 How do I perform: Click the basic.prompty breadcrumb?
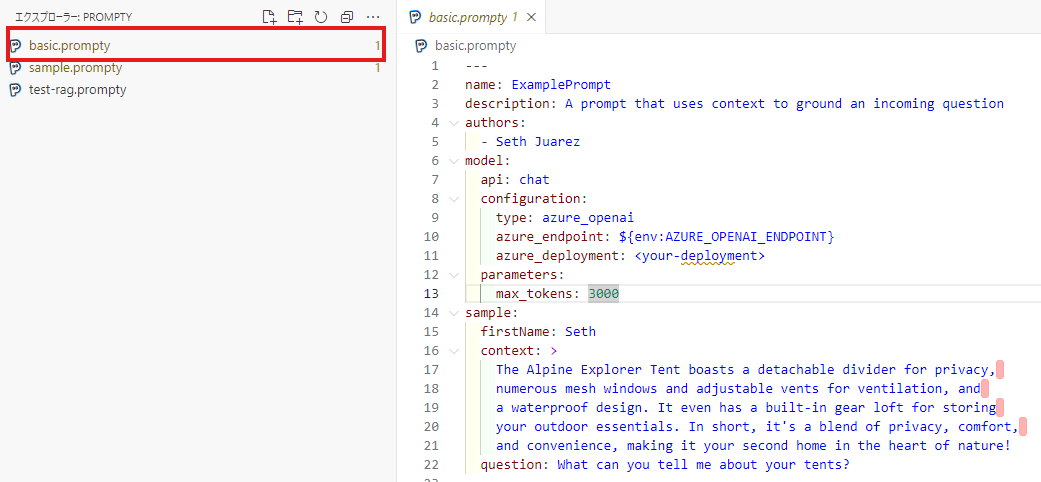(475, 46)
